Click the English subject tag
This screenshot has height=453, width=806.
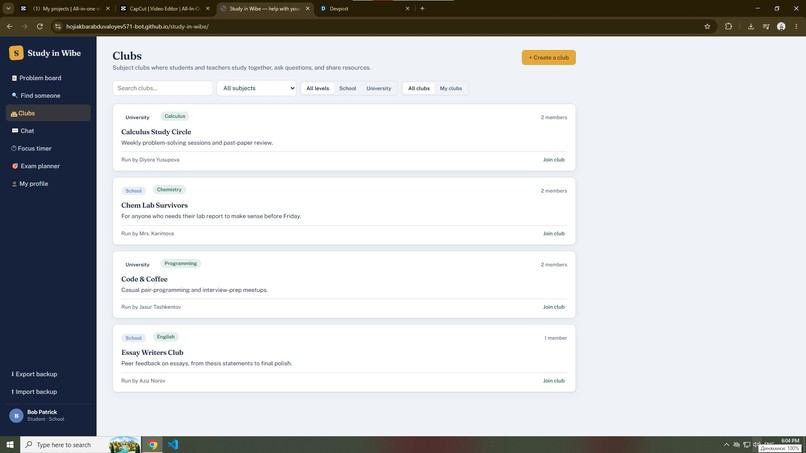coord(166,337)
